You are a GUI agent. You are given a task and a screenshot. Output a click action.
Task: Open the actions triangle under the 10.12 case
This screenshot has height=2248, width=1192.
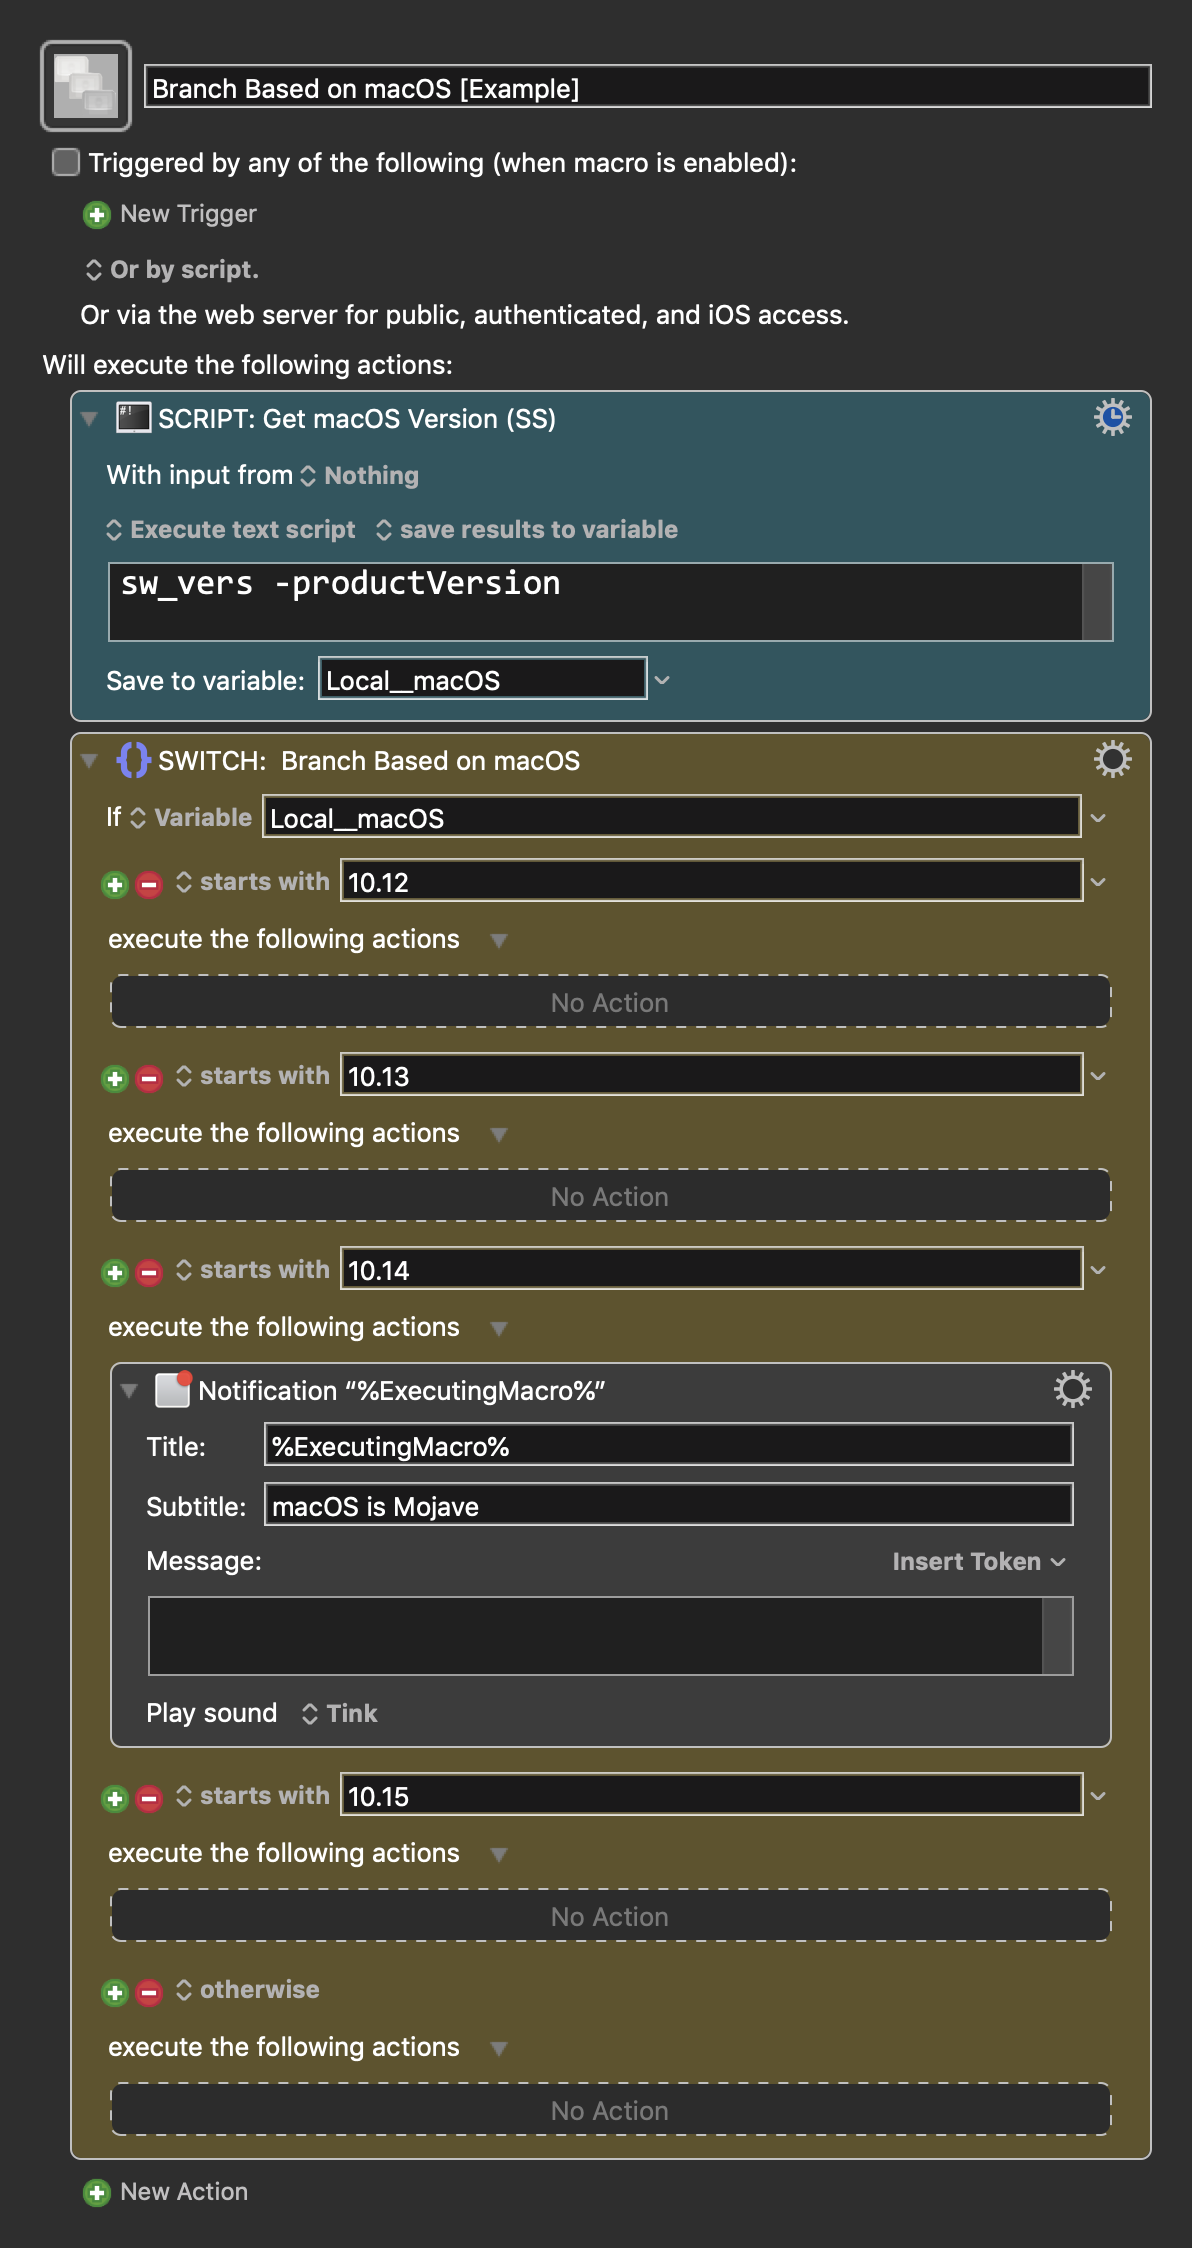pos(499,940)
